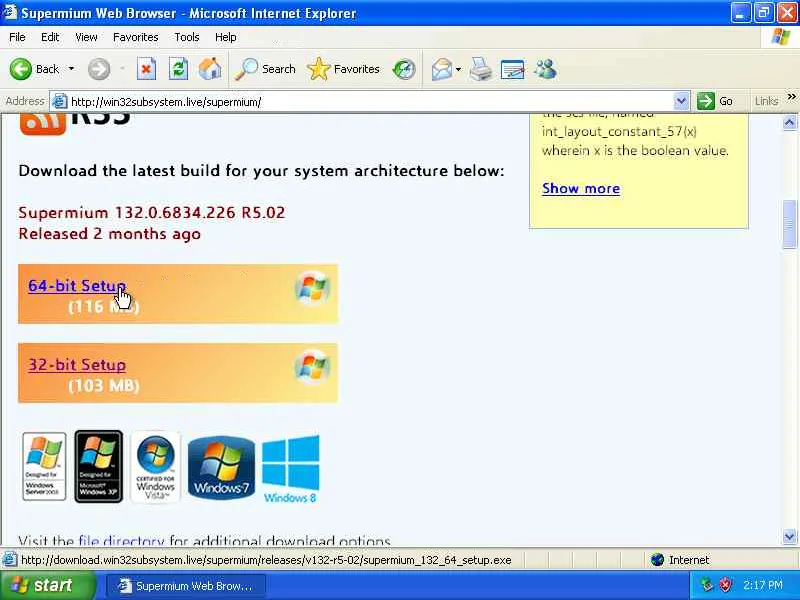Click the scrollbar up arrow

click(789, 122)
